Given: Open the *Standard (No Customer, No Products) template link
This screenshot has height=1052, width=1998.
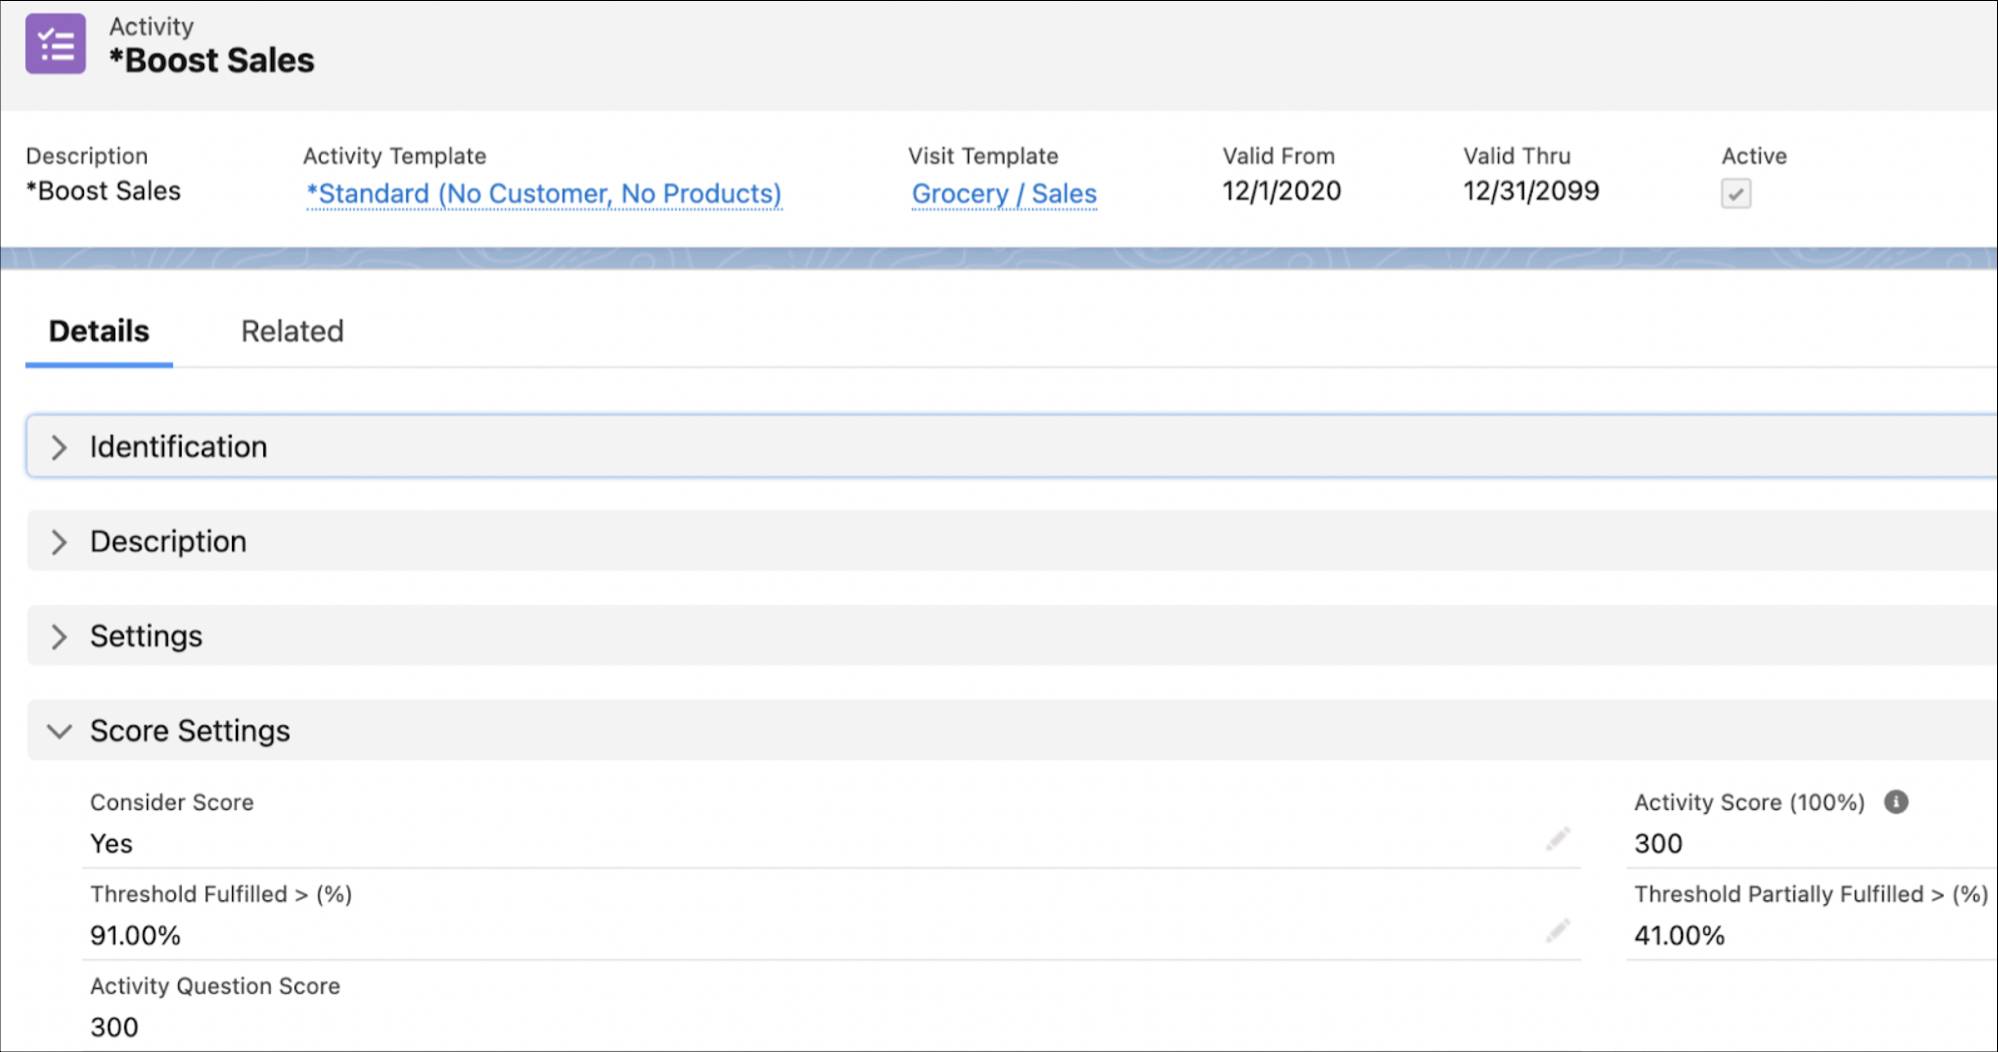Looking at the screenshot, I should tap(544, 193).
